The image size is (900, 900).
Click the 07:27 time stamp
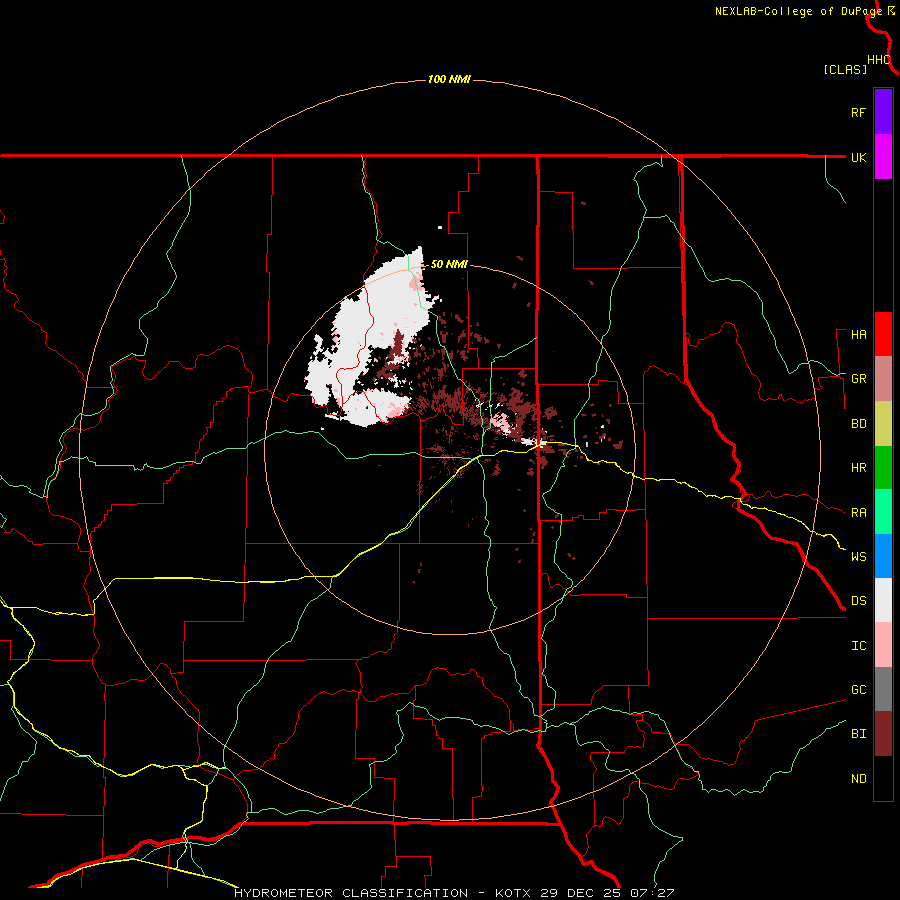(x=654, y=893)
